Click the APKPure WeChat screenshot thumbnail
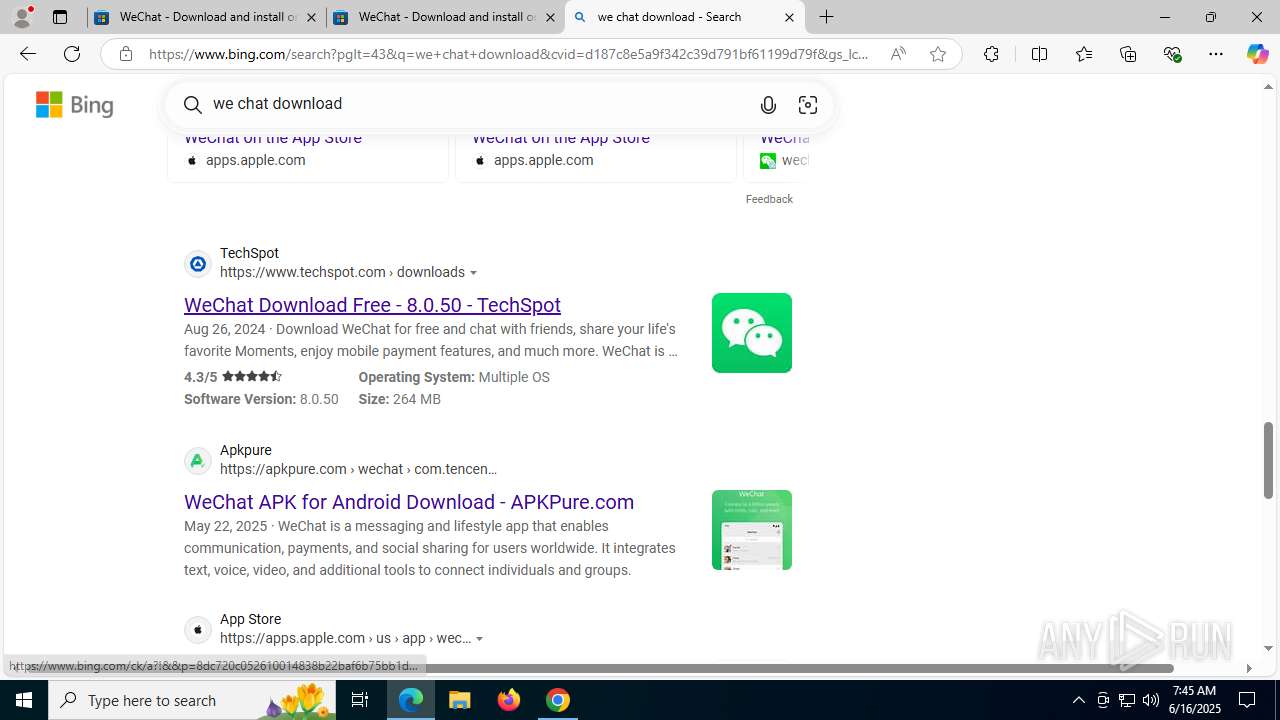Viewport: 1280px width, 720px height. [752, 530]
